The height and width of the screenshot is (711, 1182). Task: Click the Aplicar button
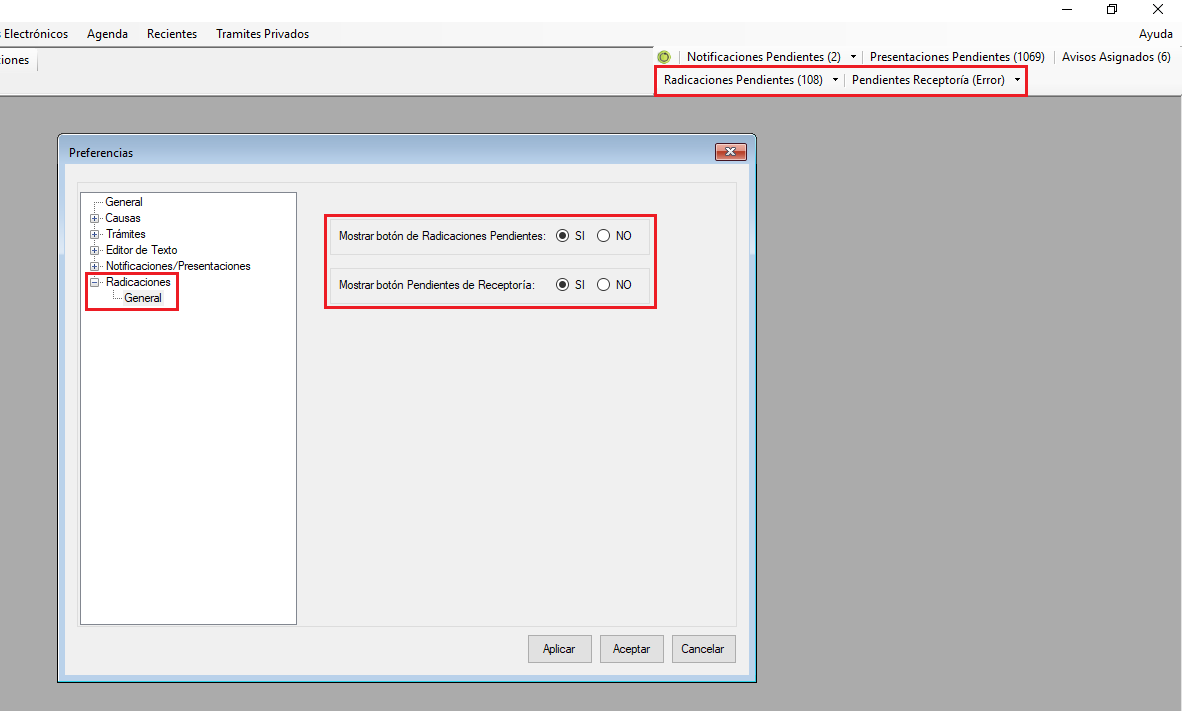pyautogui.click(x=559, y=649)
